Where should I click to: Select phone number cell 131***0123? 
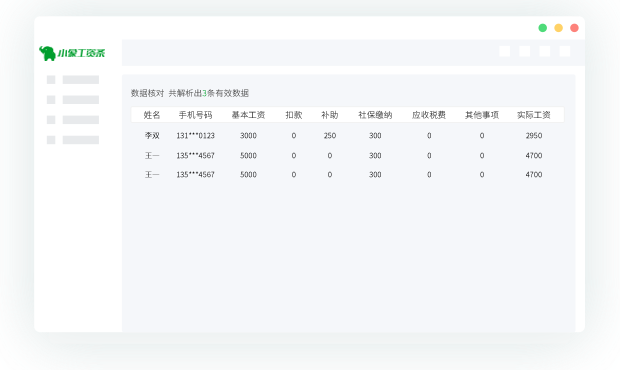(x=195, y=136)
